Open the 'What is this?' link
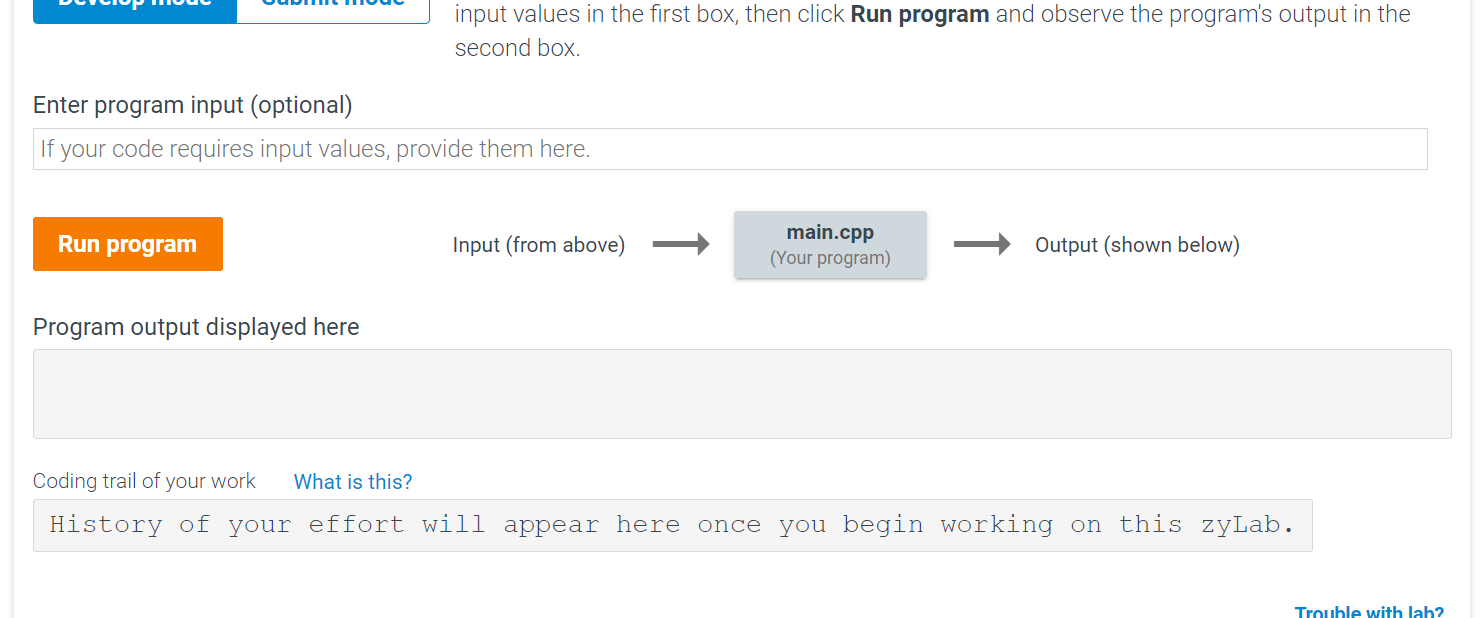Viewport: 1482px width, 618px height. point(352,482)
